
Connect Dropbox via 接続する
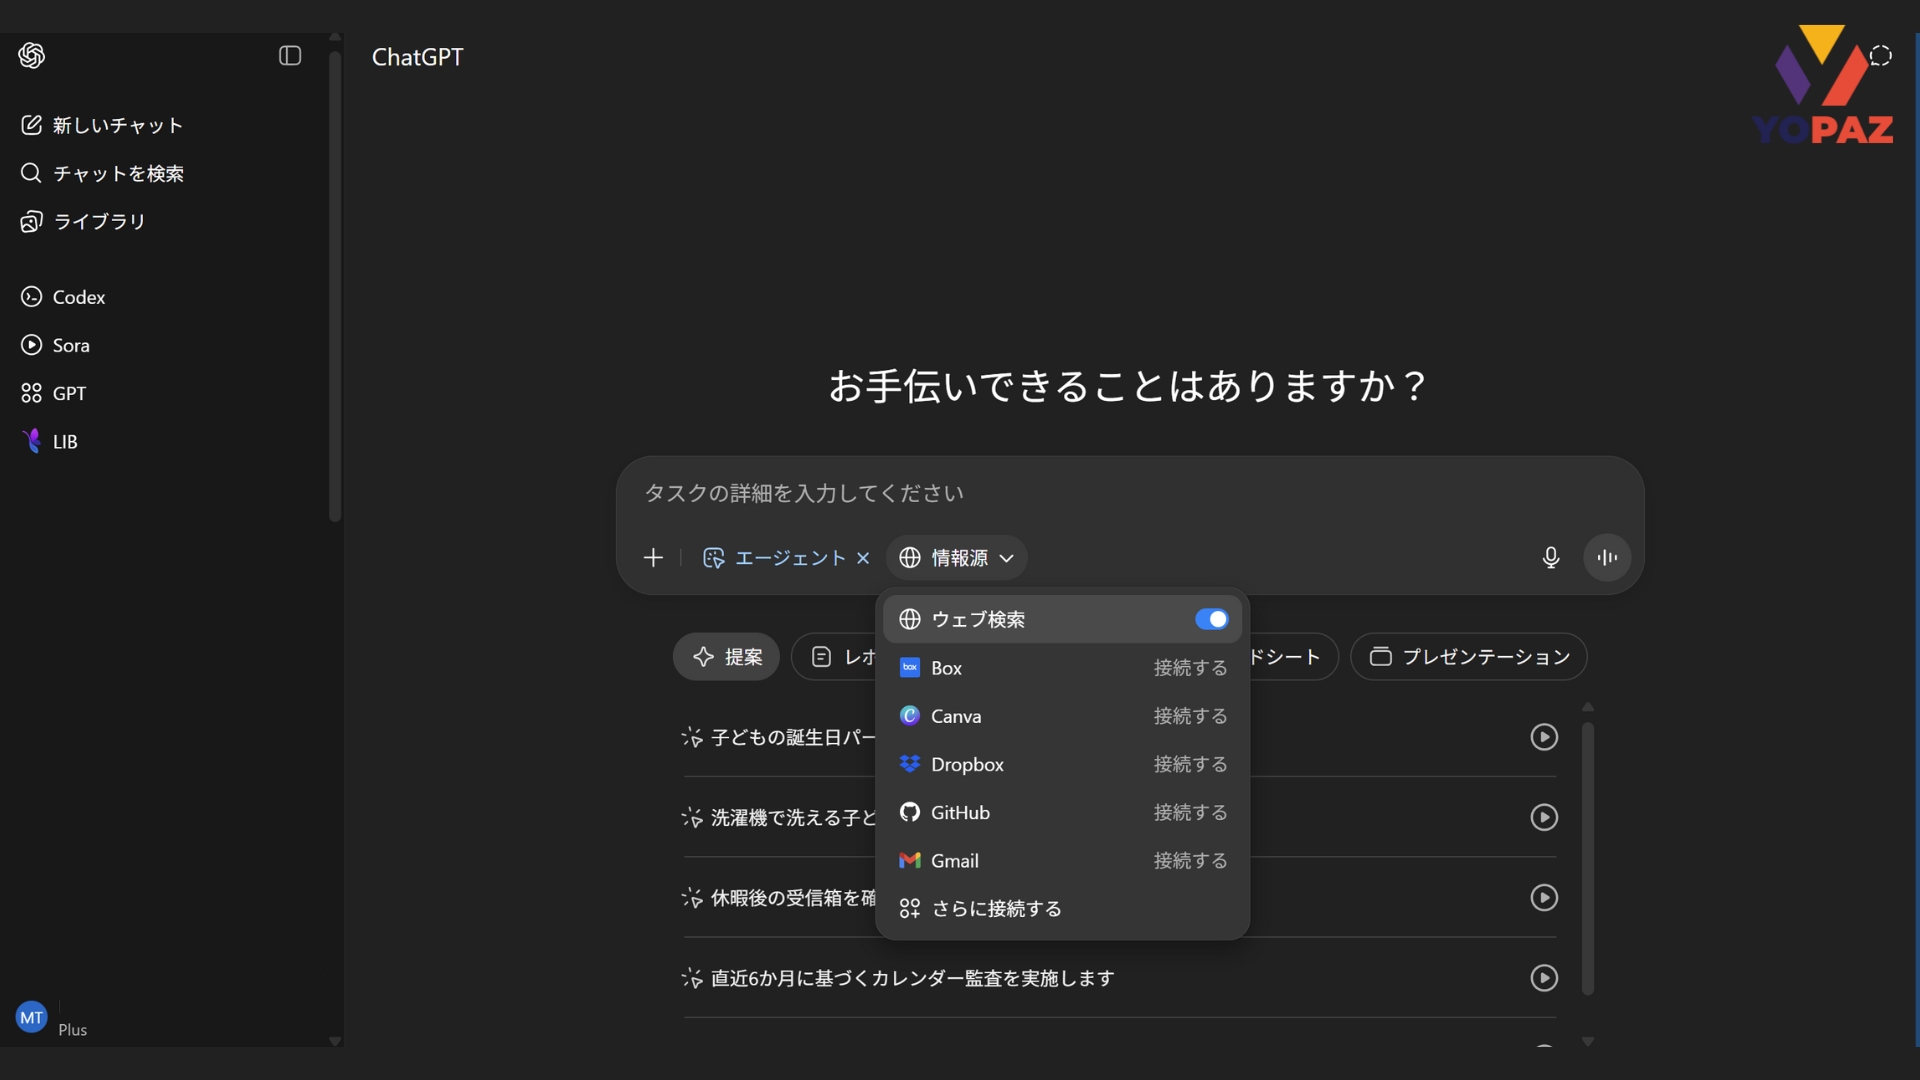point(1190,764)
